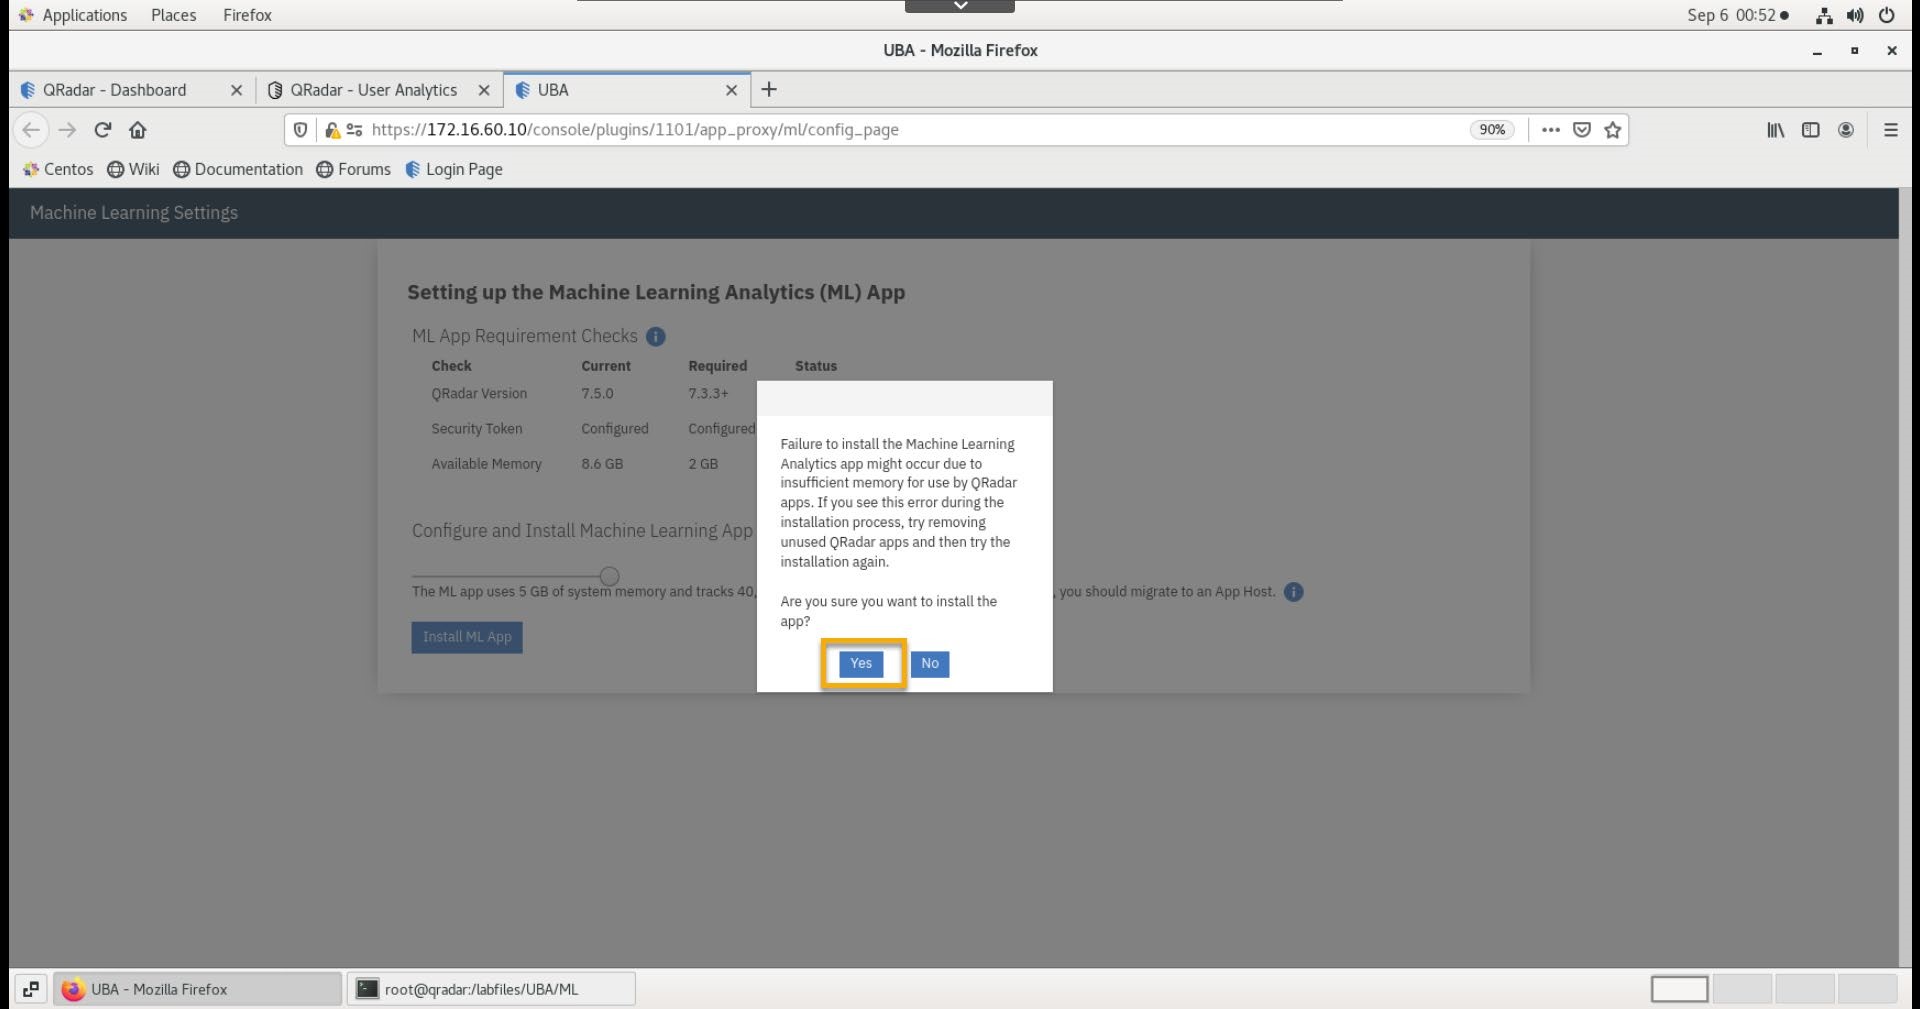Open the Centos bookmark

58,170
